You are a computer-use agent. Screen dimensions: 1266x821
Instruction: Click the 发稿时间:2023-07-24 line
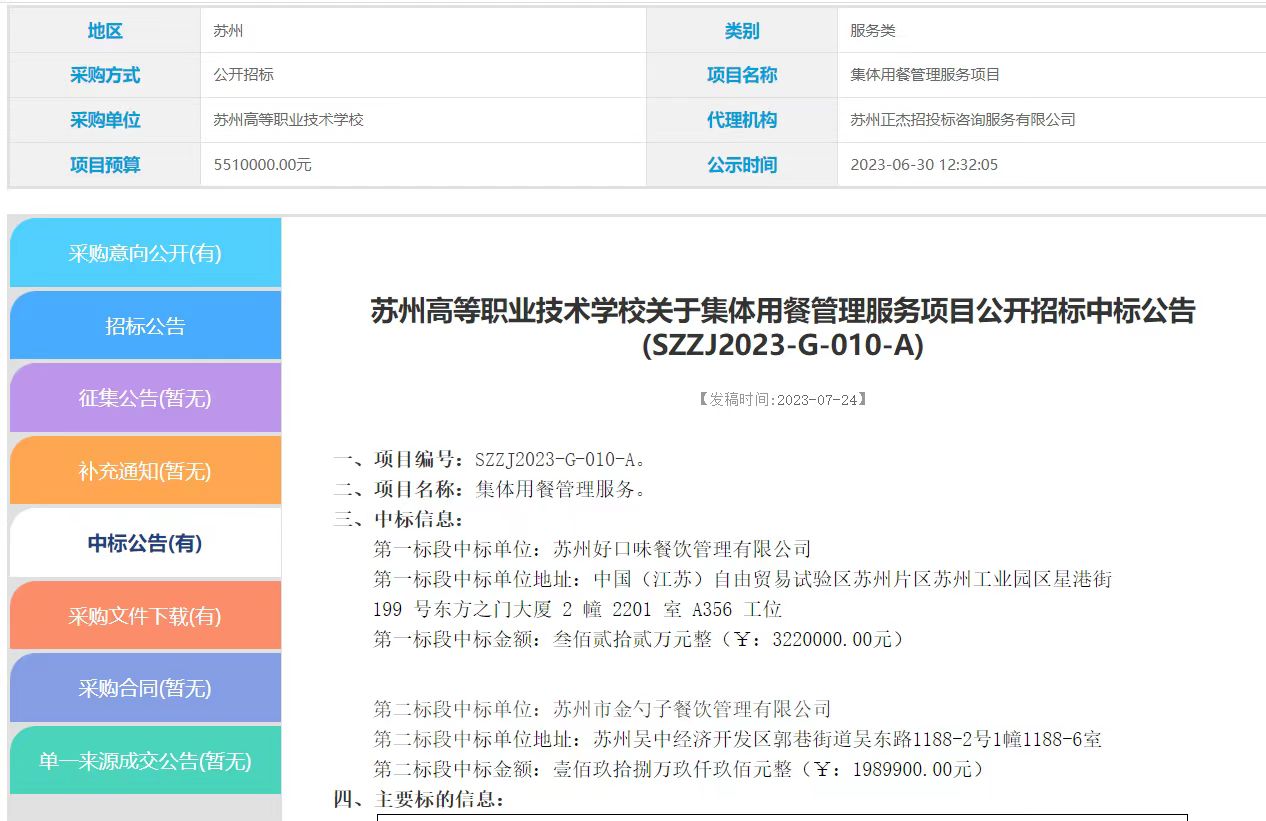[x=782, y=399]
